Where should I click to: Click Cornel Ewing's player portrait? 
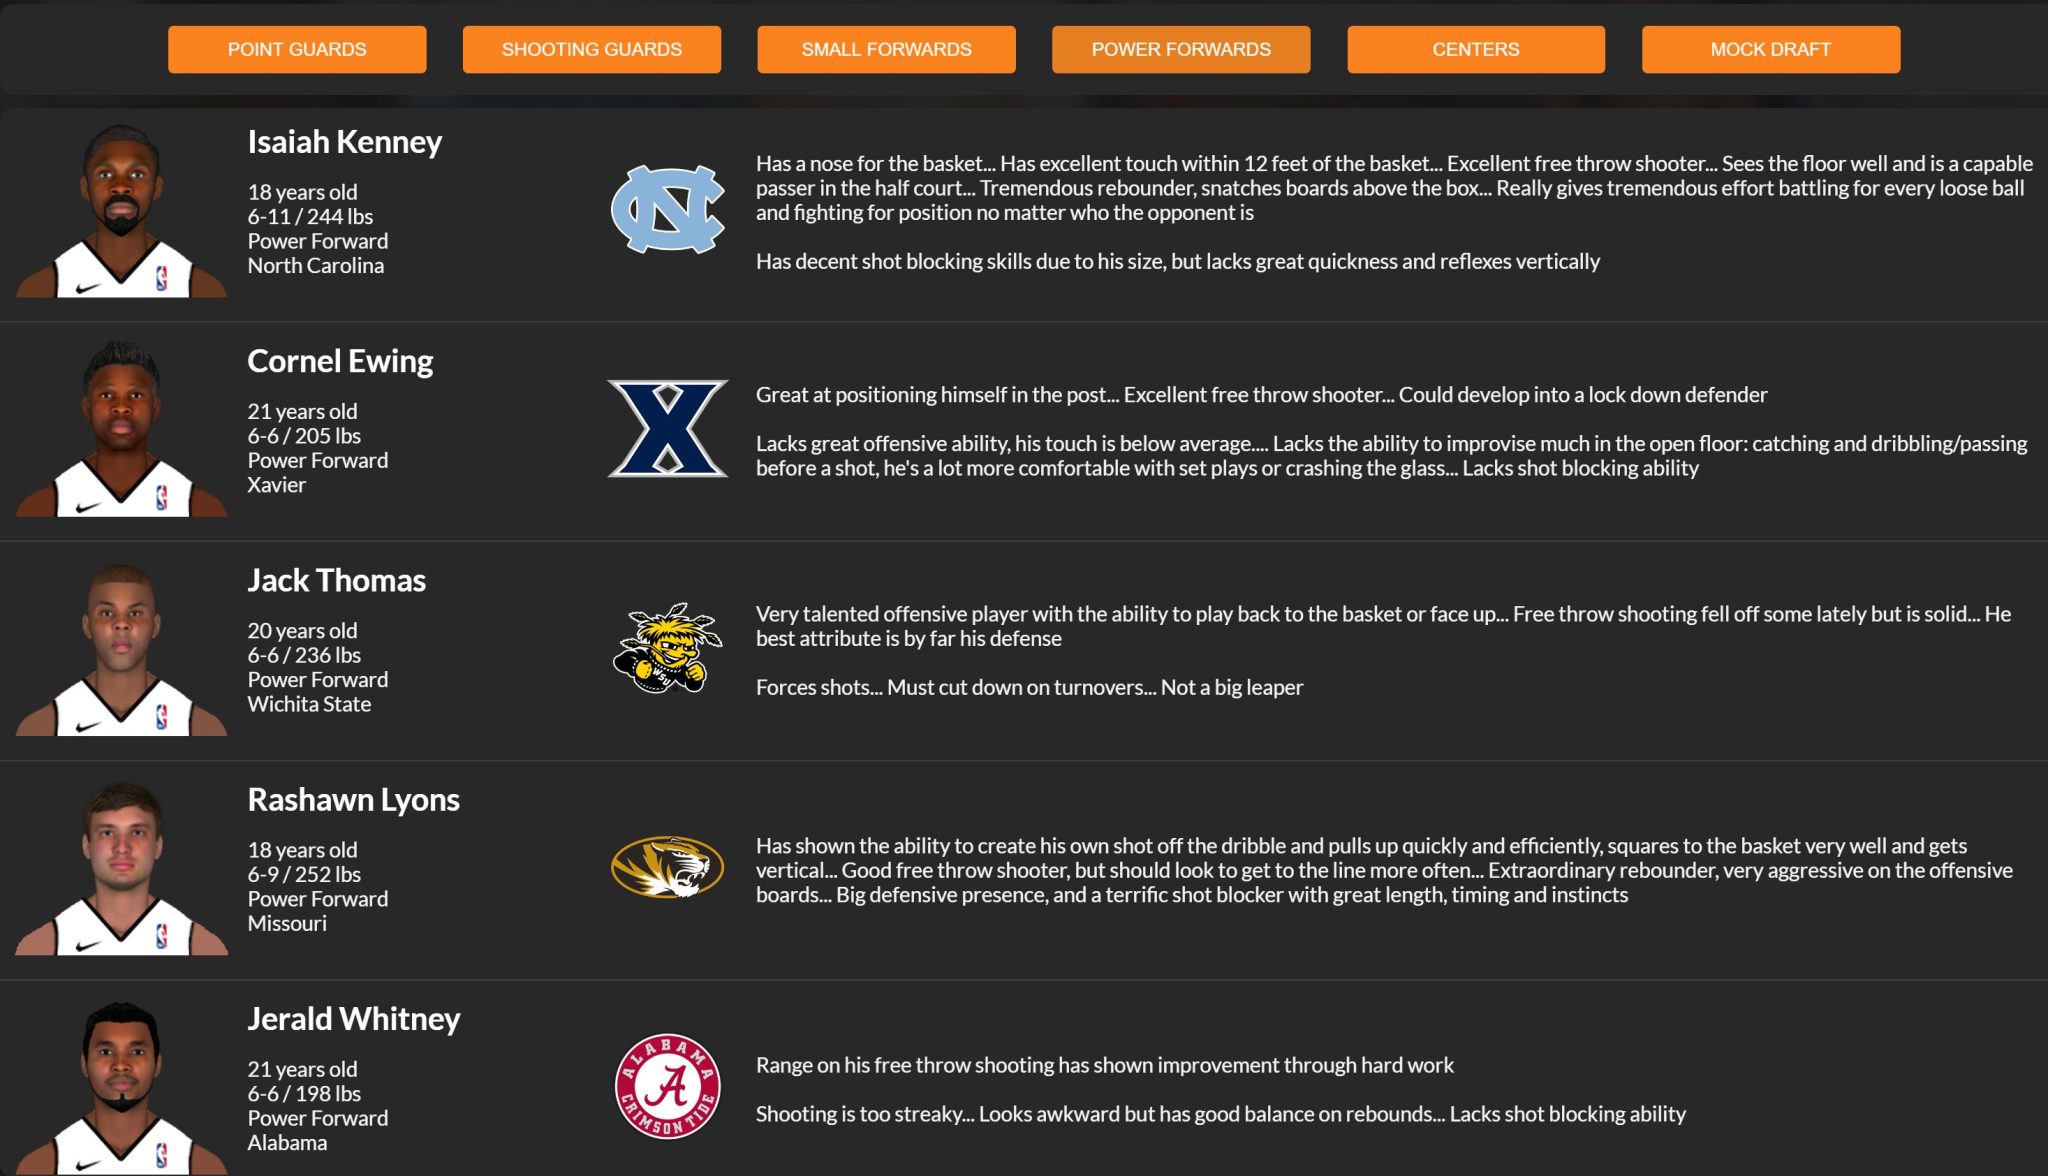[121, 430]
